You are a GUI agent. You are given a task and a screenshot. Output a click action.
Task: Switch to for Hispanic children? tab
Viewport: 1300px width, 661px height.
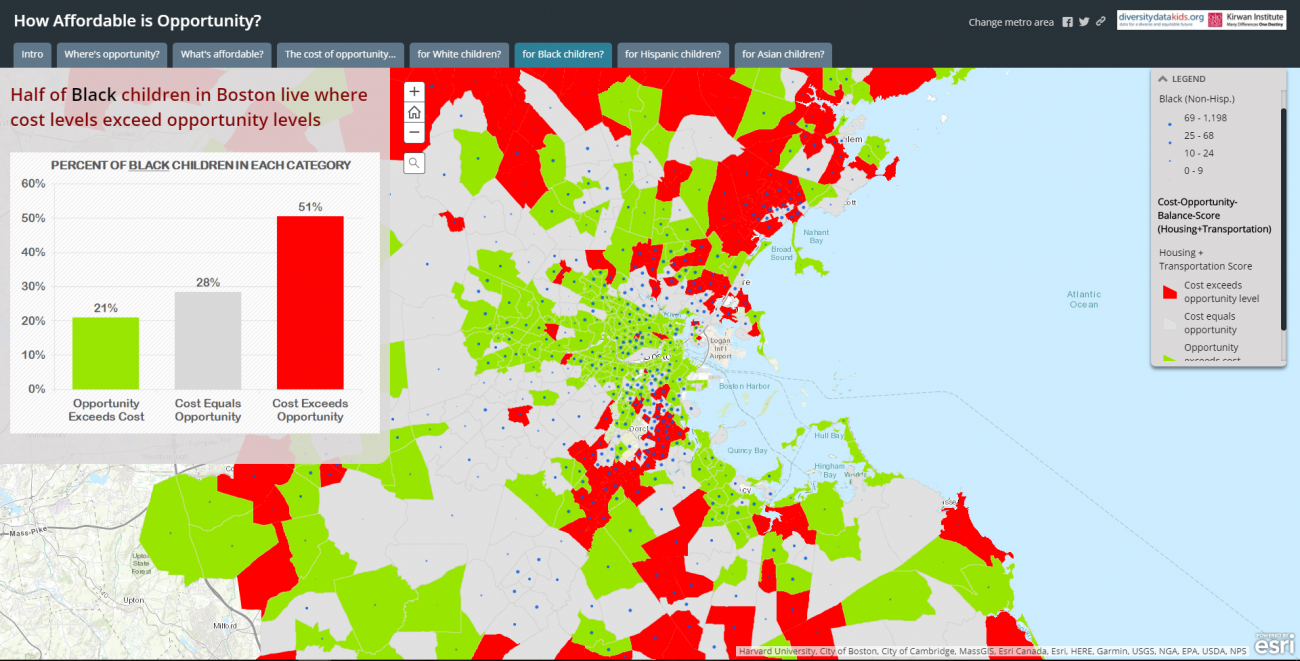[673, 55]
